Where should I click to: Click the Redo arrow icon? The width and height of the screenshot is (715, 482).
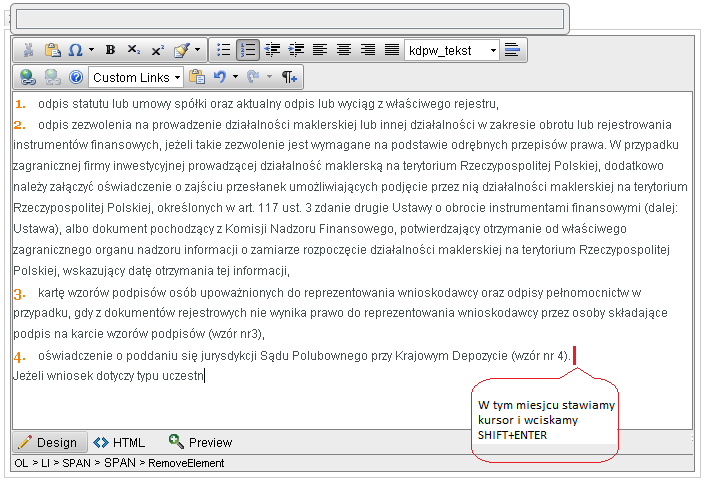[x=253, y=77]
